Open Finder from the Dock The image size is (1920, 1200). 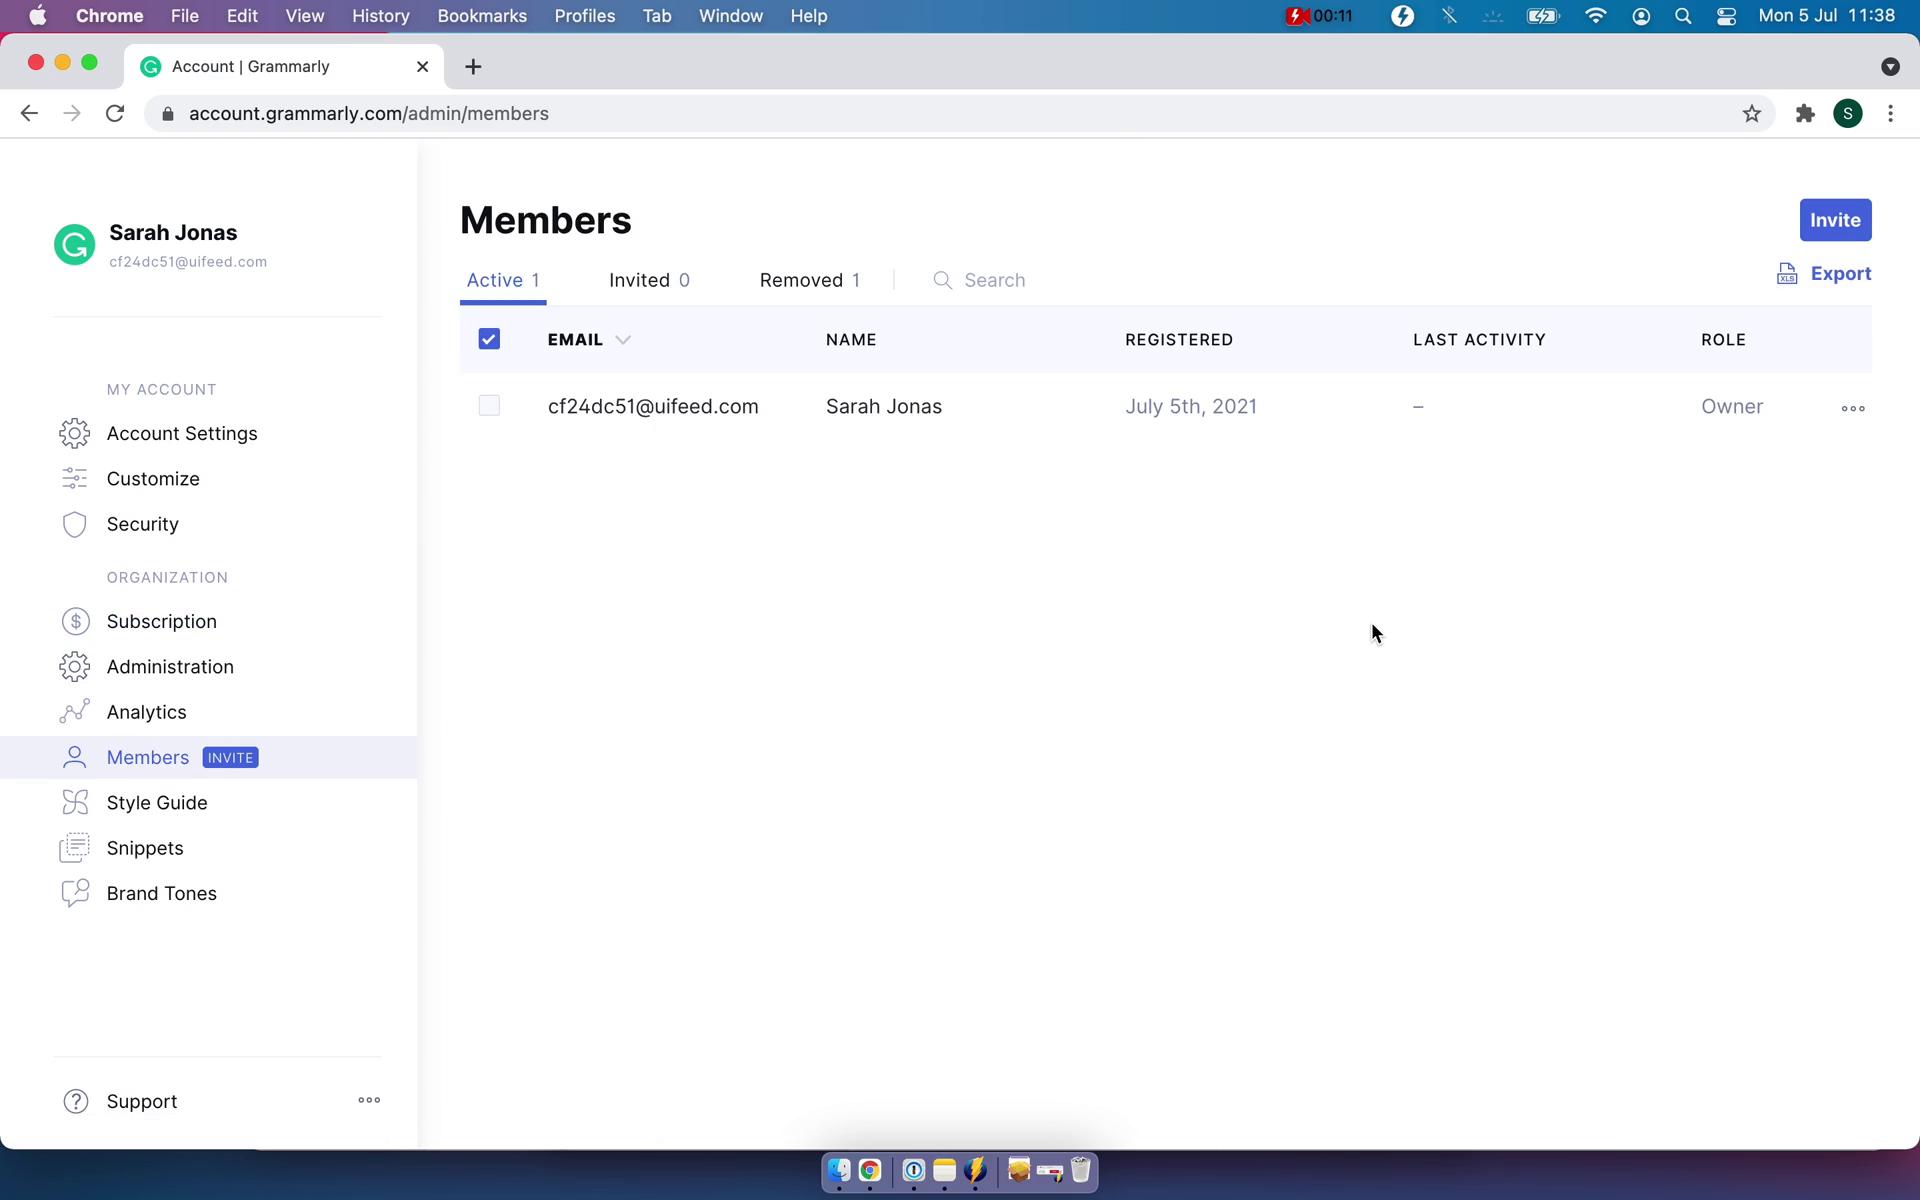pyautogui.click(x=839, y=1170)
